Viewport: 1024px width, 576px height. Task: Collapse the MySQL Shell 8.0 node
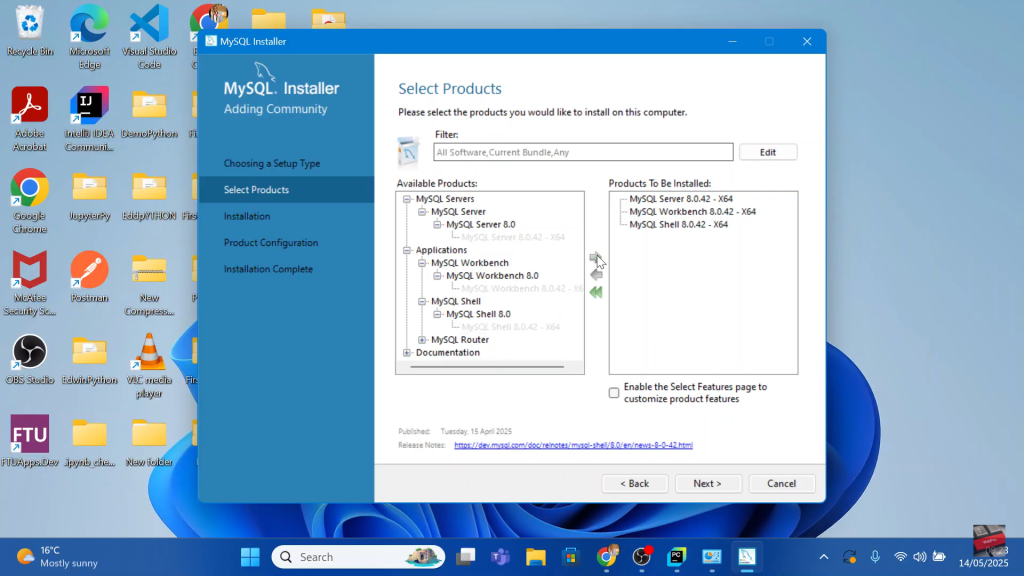(438, 314)
